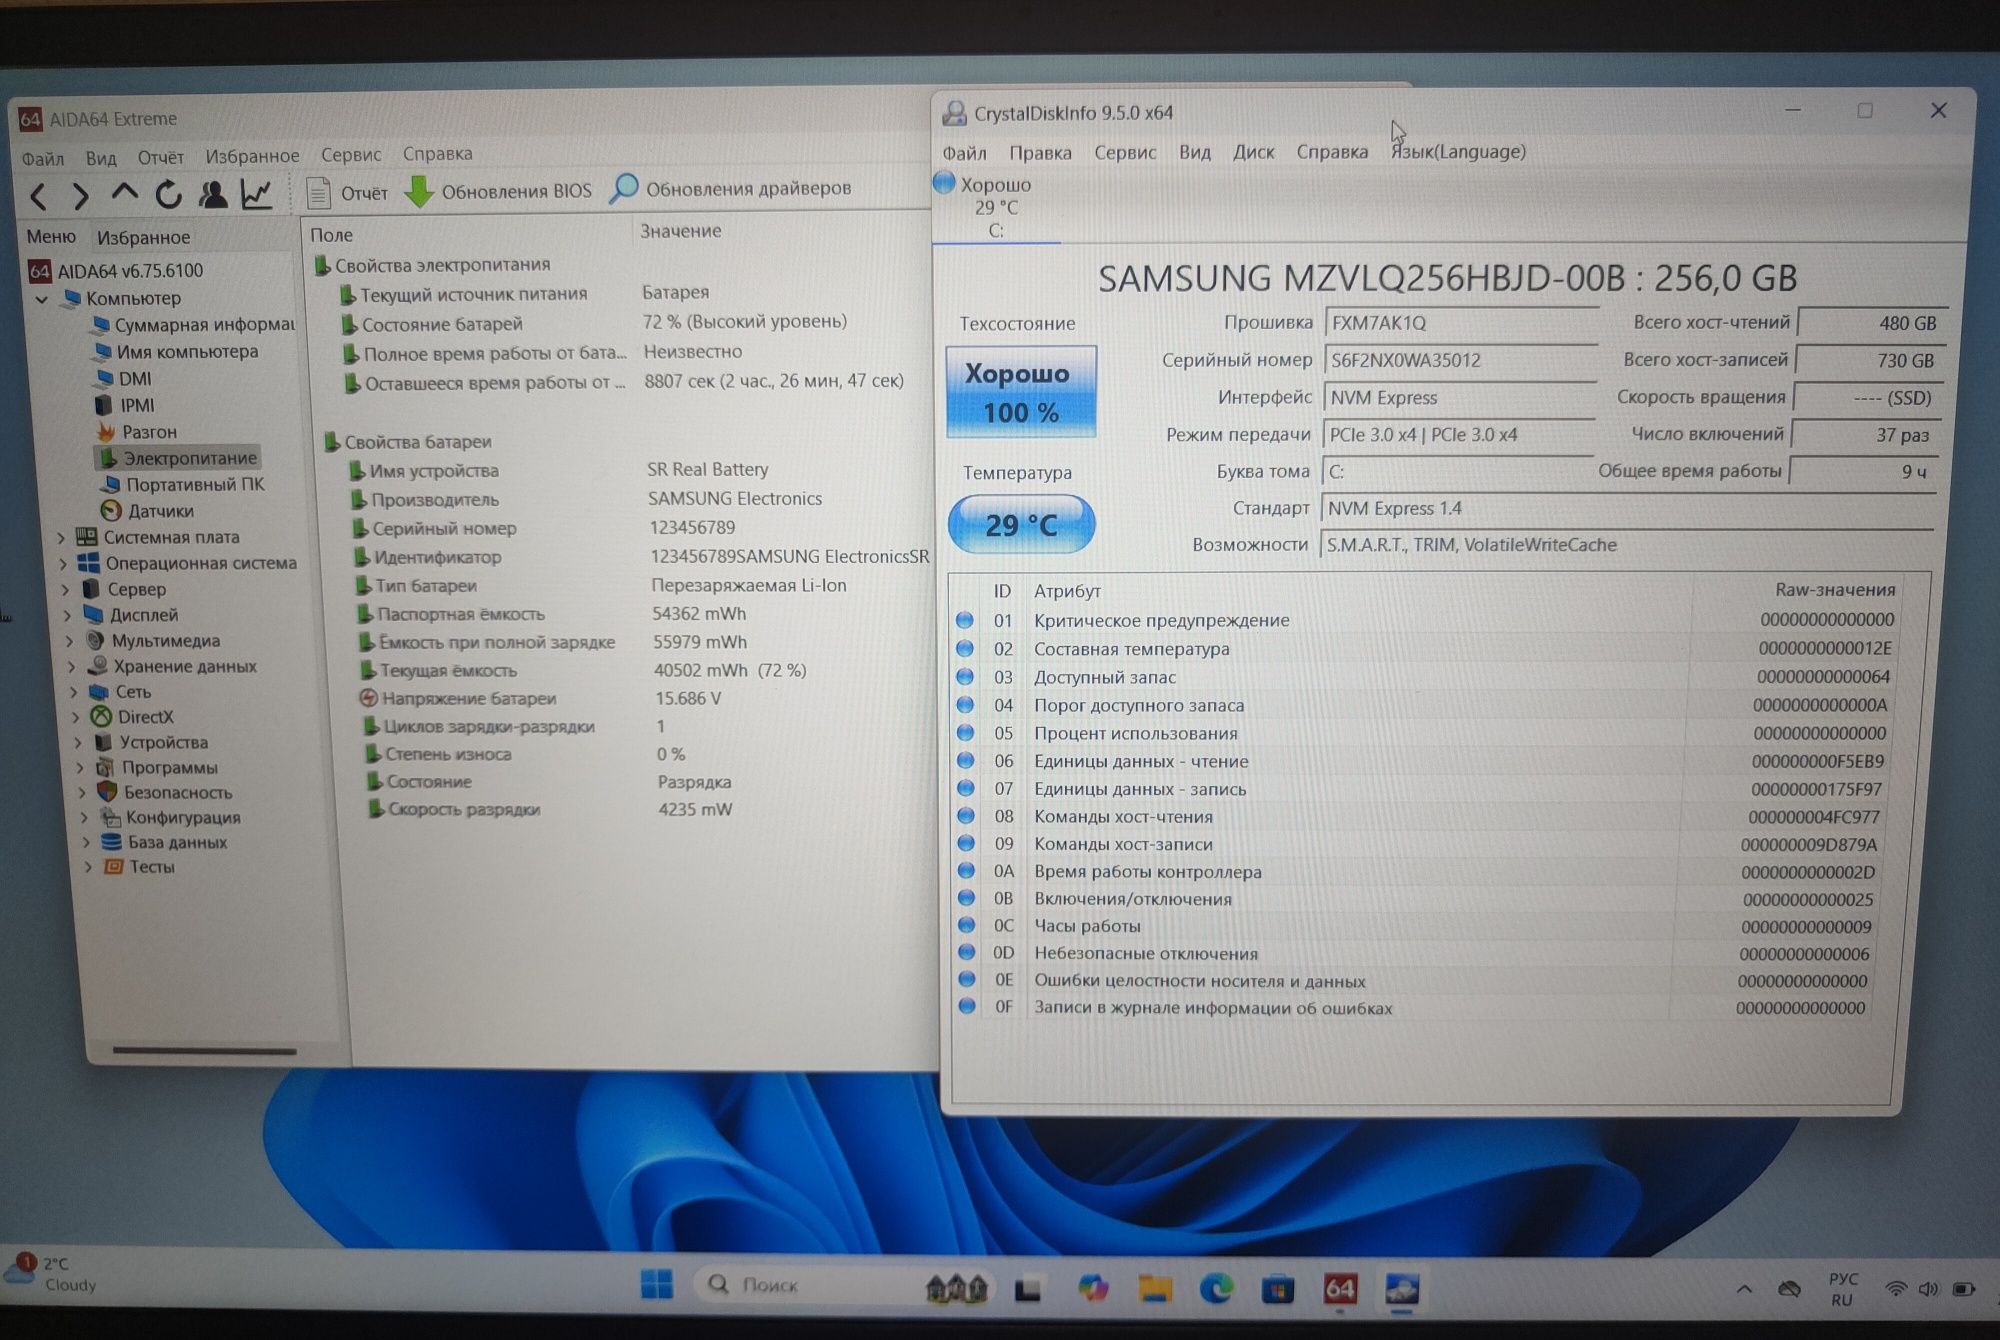Select IPMI tree item
This screenshot has height=1340, width=2000.
[125, 405]
